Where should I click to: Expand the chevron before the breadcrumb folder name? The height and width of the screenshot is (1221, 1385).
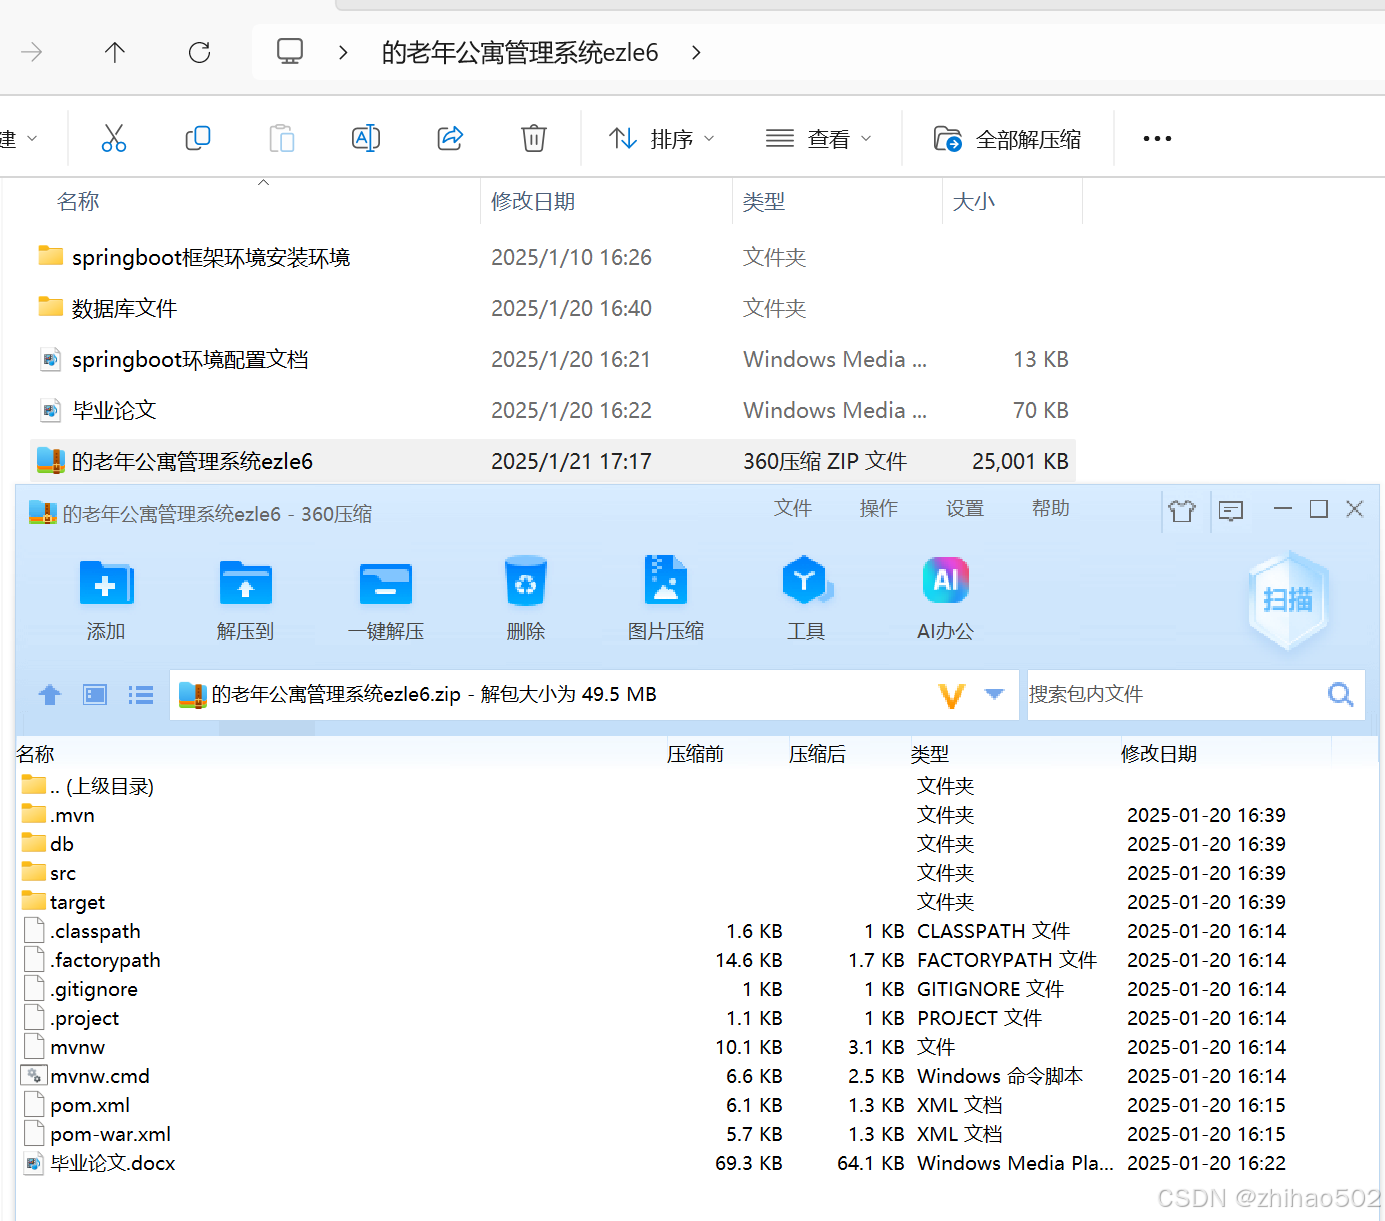click(x=343, y=52)
